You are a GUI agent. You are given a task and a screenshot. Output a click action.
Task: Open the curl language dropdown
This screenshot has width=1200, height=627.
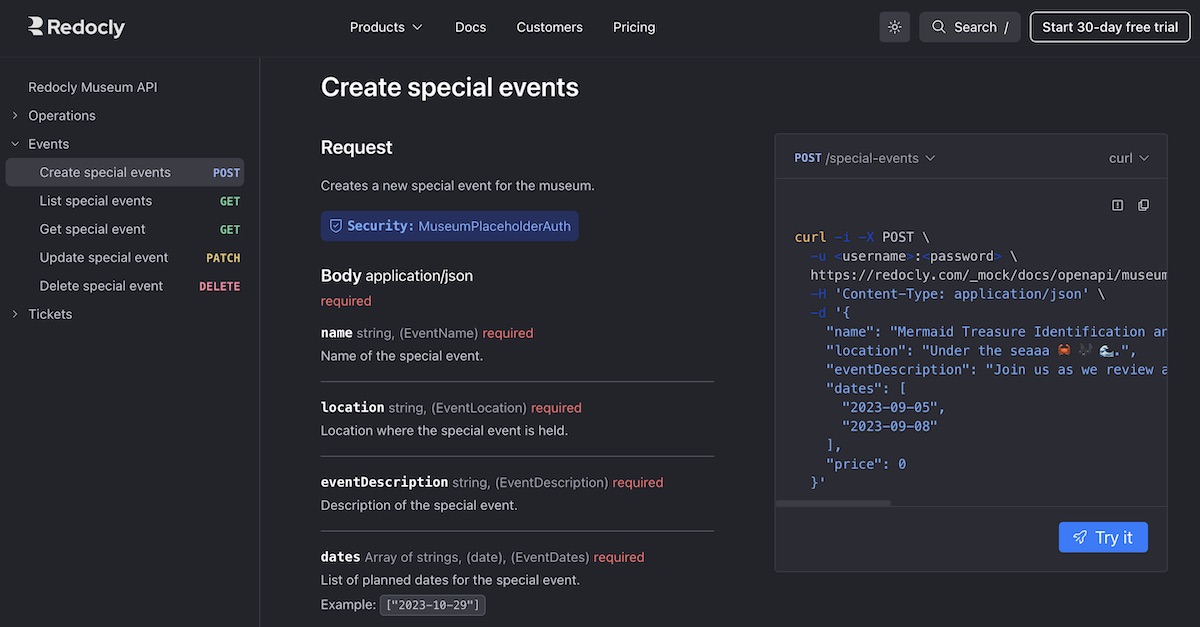coord(1129,158)
